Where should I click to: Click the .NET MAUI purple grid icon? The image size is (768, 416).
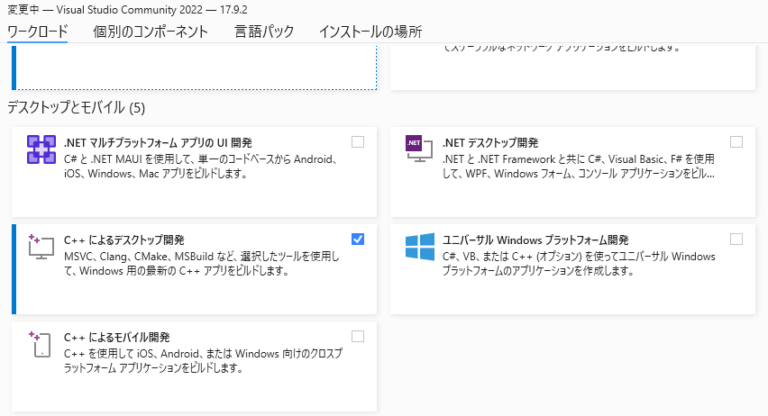[x=41, y=149]
